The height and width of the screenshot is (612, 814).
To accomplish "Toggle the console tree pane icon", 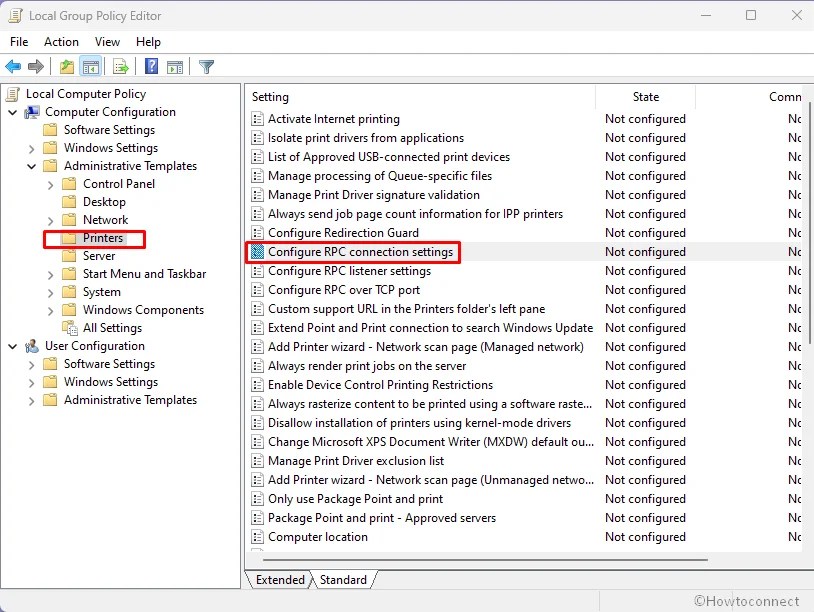I will 90,66.
